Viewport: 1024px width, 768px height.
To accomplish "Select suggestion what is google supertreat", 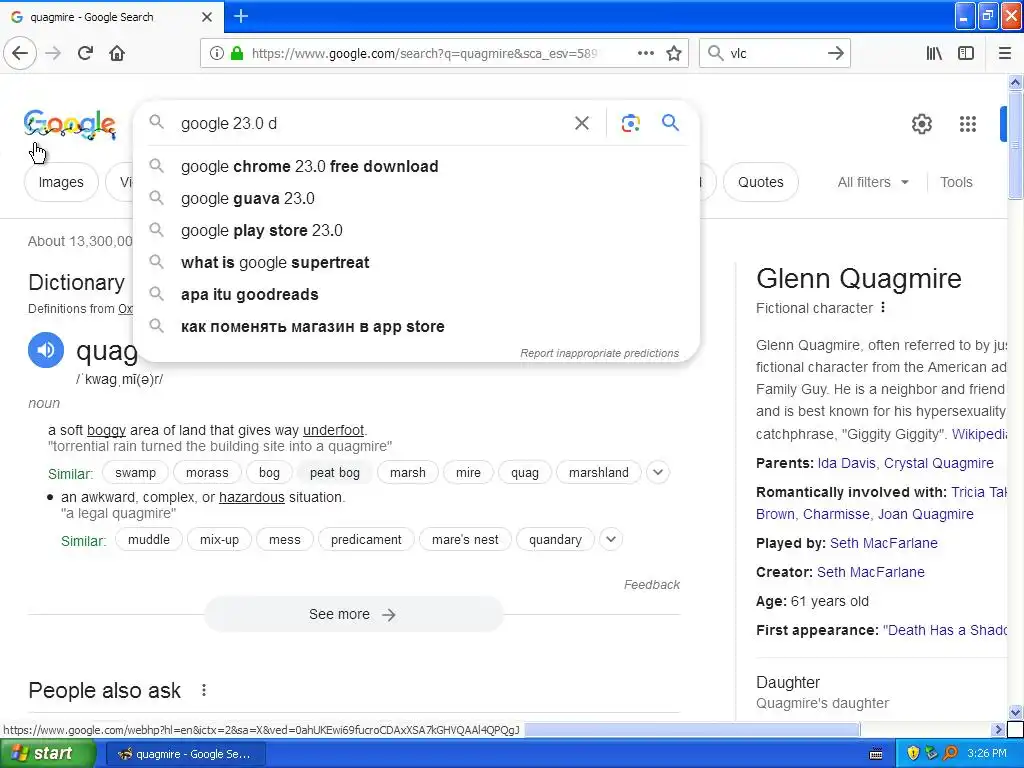I will point(417,263).
